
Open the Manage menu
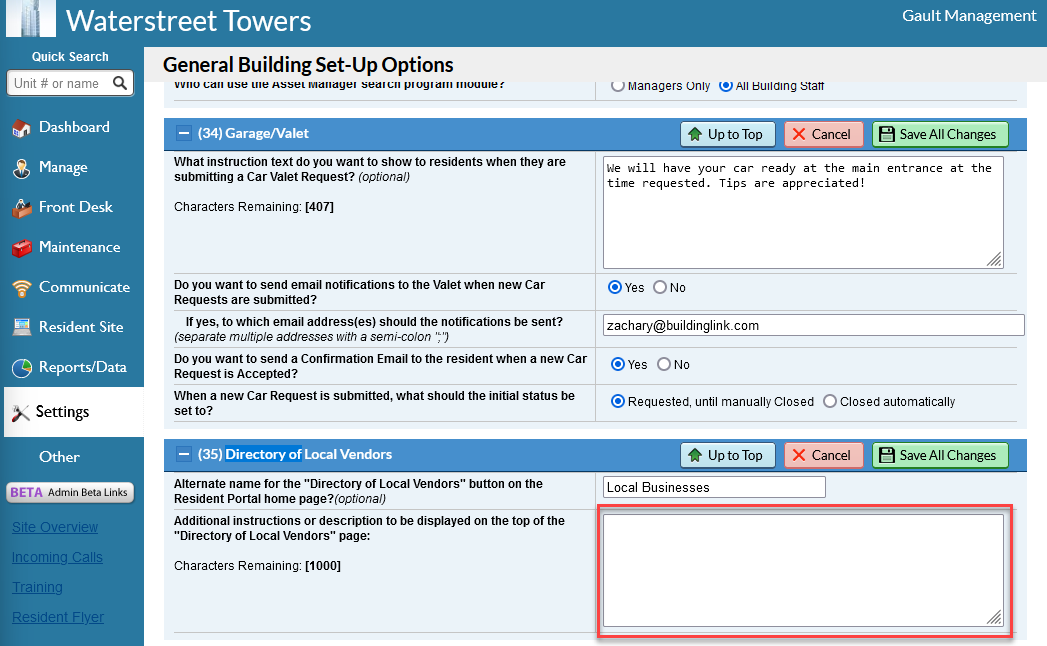pyautogui.click(x=63, y=167)
